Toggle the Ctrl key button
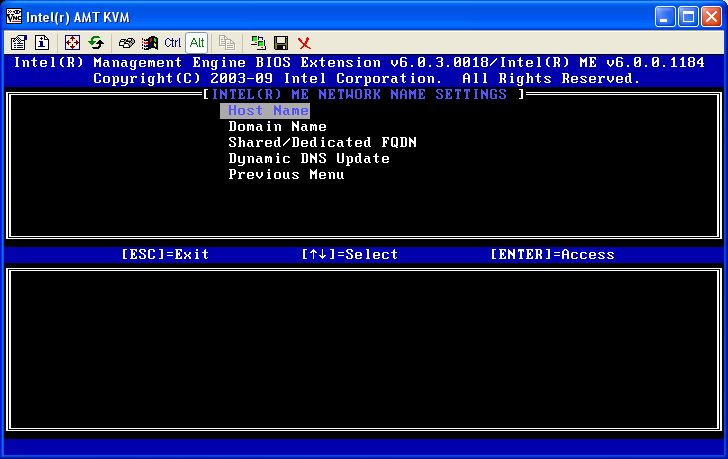728x459 pixels. coord(172,43)
